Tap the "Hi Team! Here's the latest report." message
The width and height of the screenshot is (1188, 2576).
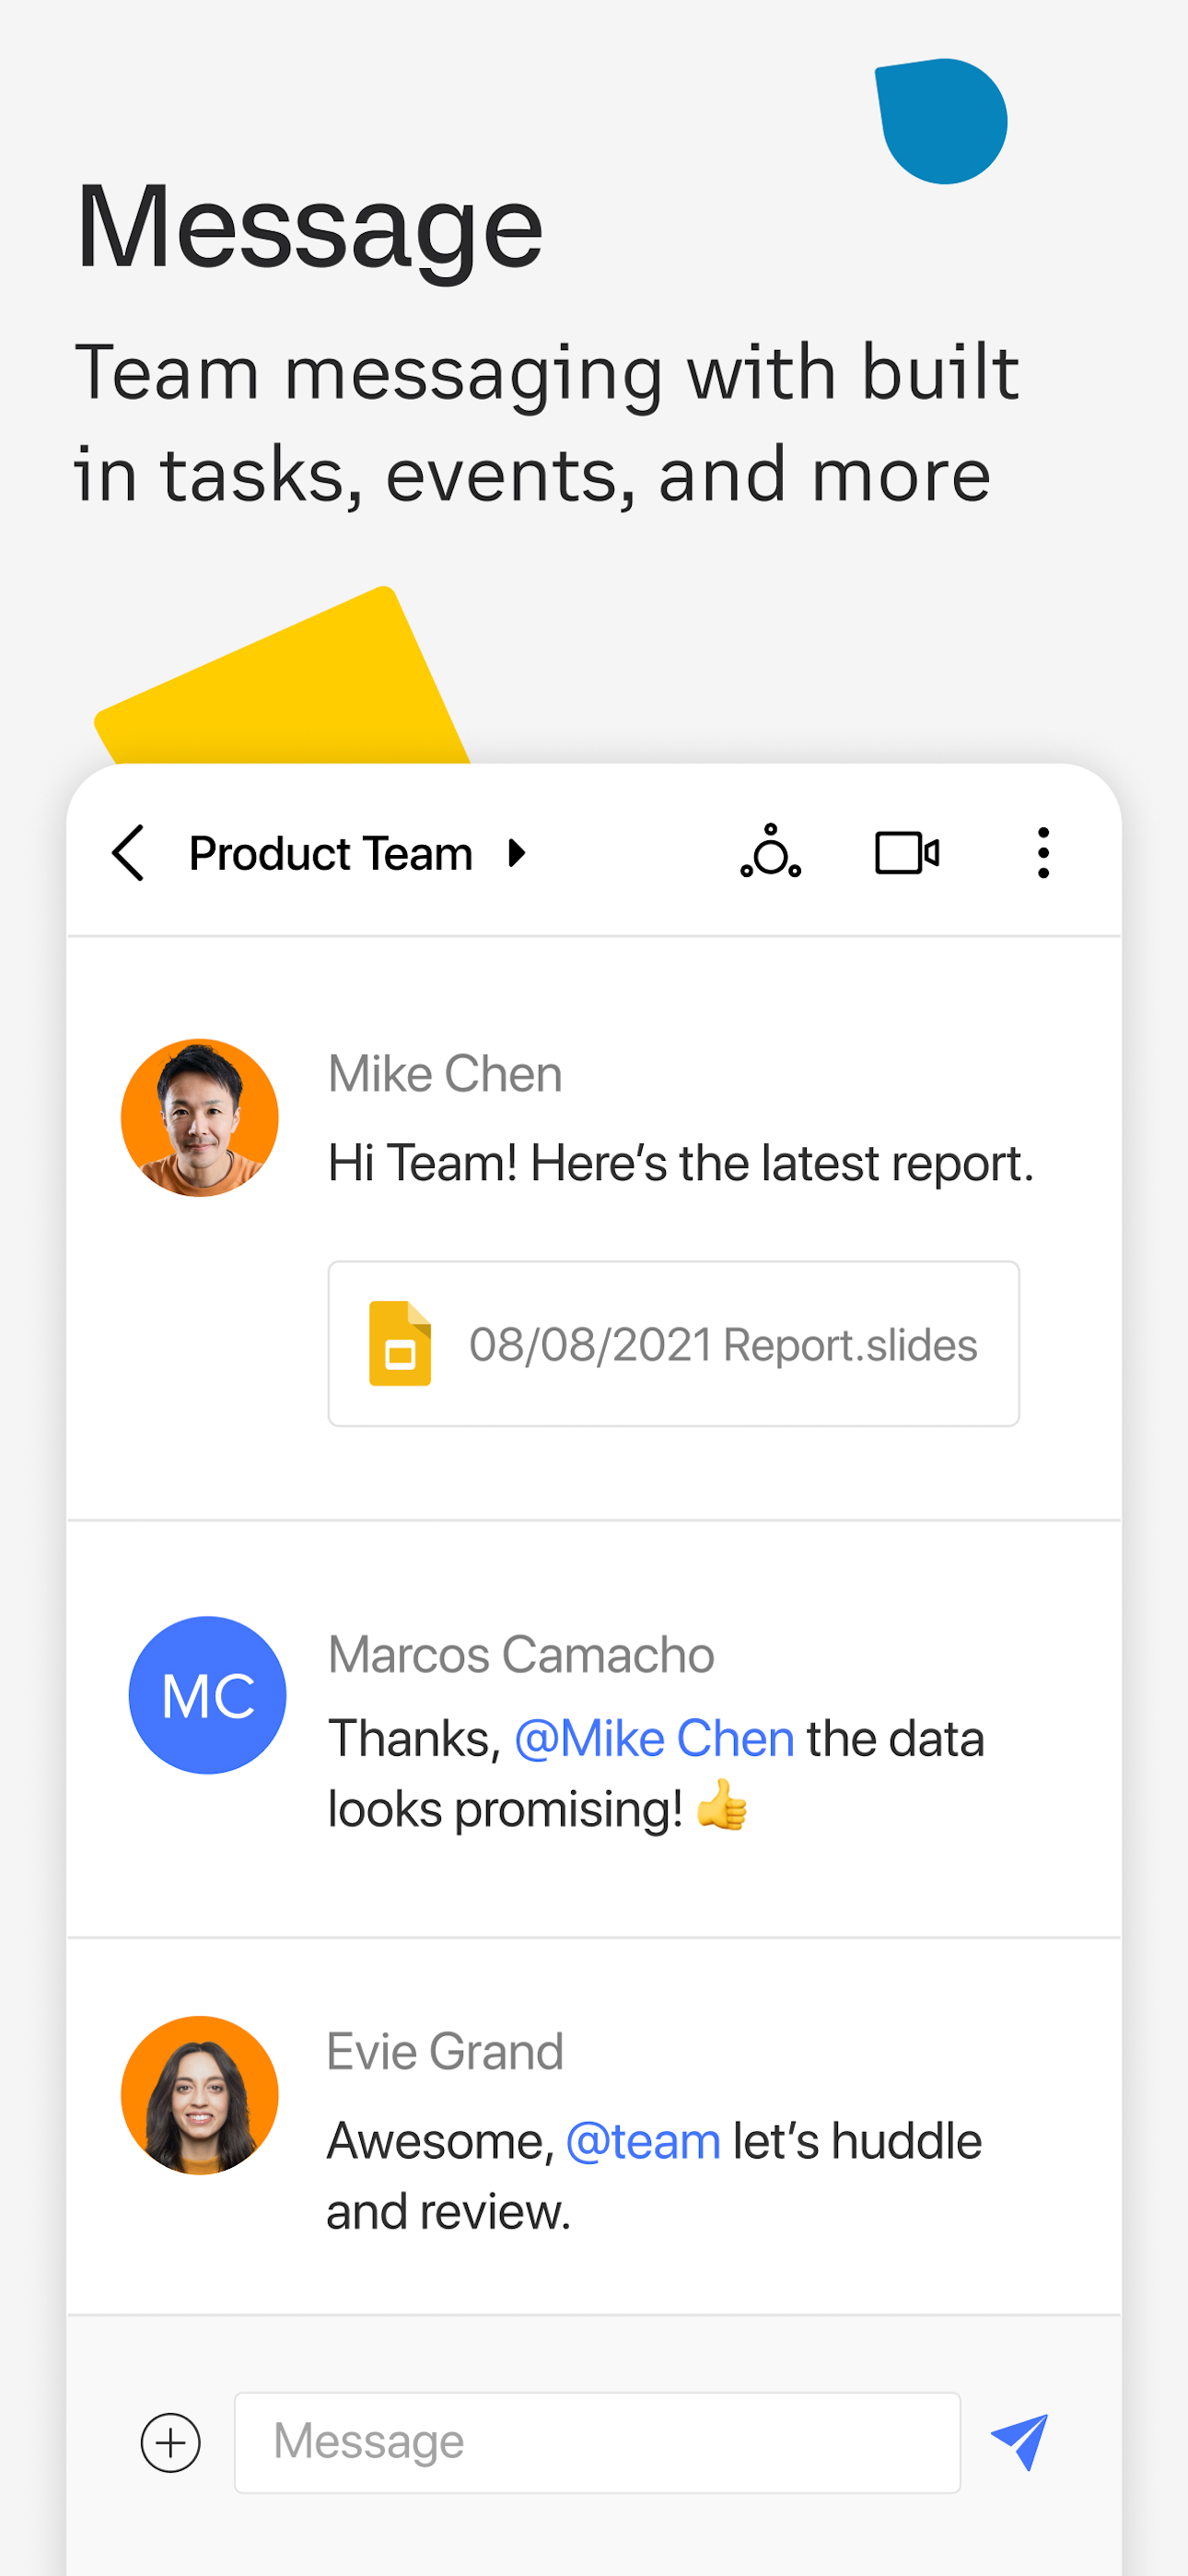pyautogui.click(x=681, y=1163)
